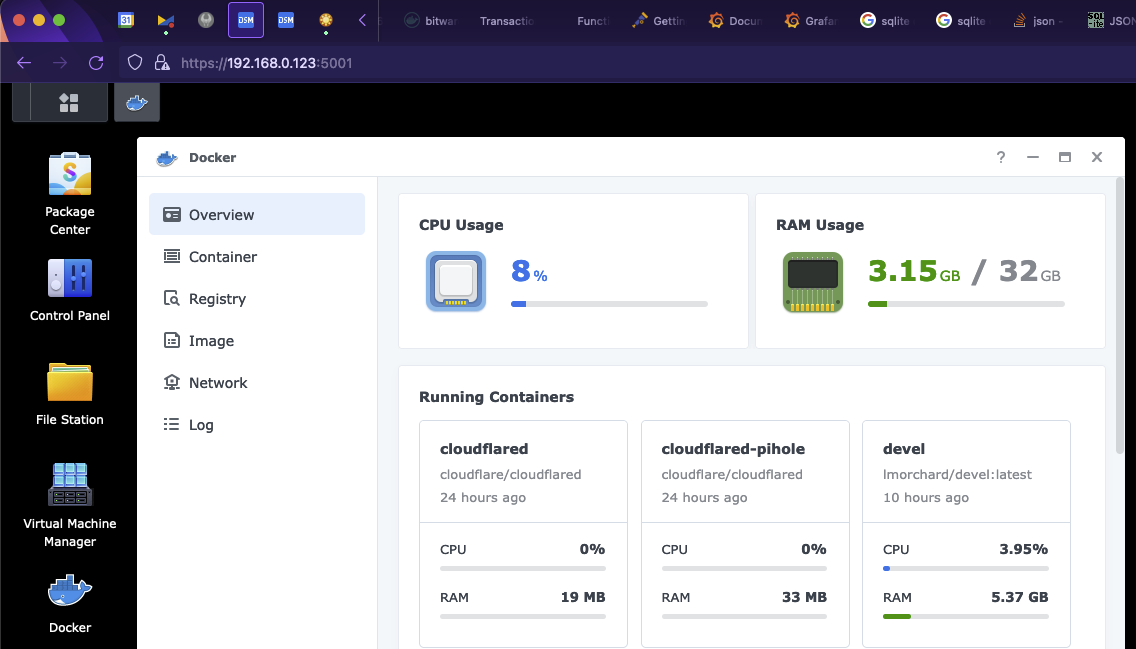Go to the Registry section
The height and width of the screenshot is (649, 1136).
pos(256,298)
